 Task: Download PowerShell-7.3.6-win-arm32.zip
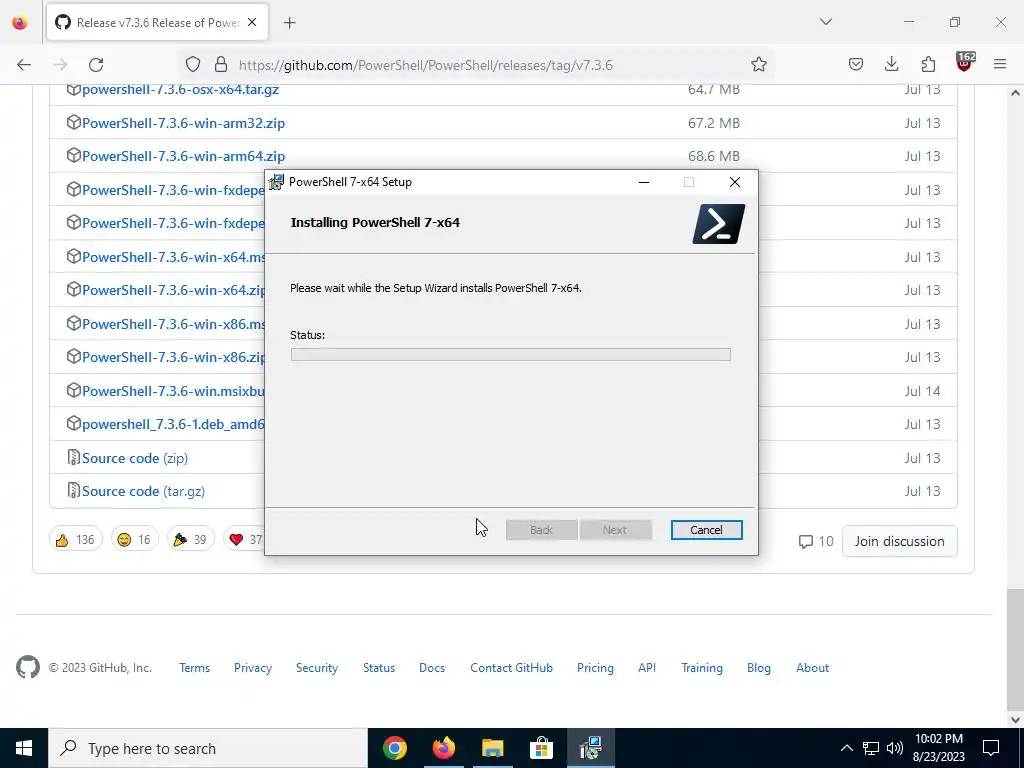coord(184,123)
